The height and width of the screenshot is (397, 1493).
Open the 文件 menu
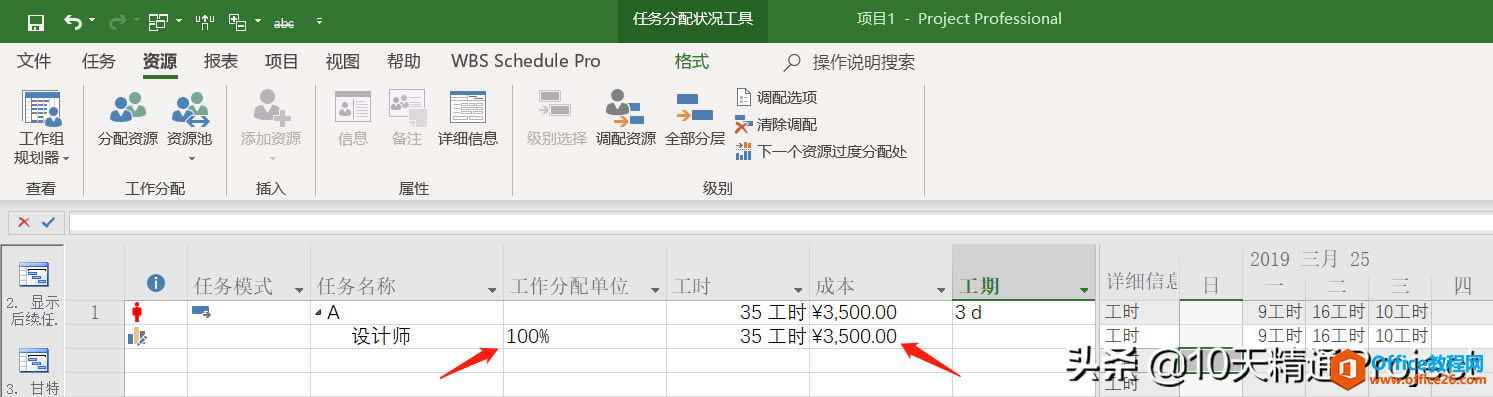[34, 62]
